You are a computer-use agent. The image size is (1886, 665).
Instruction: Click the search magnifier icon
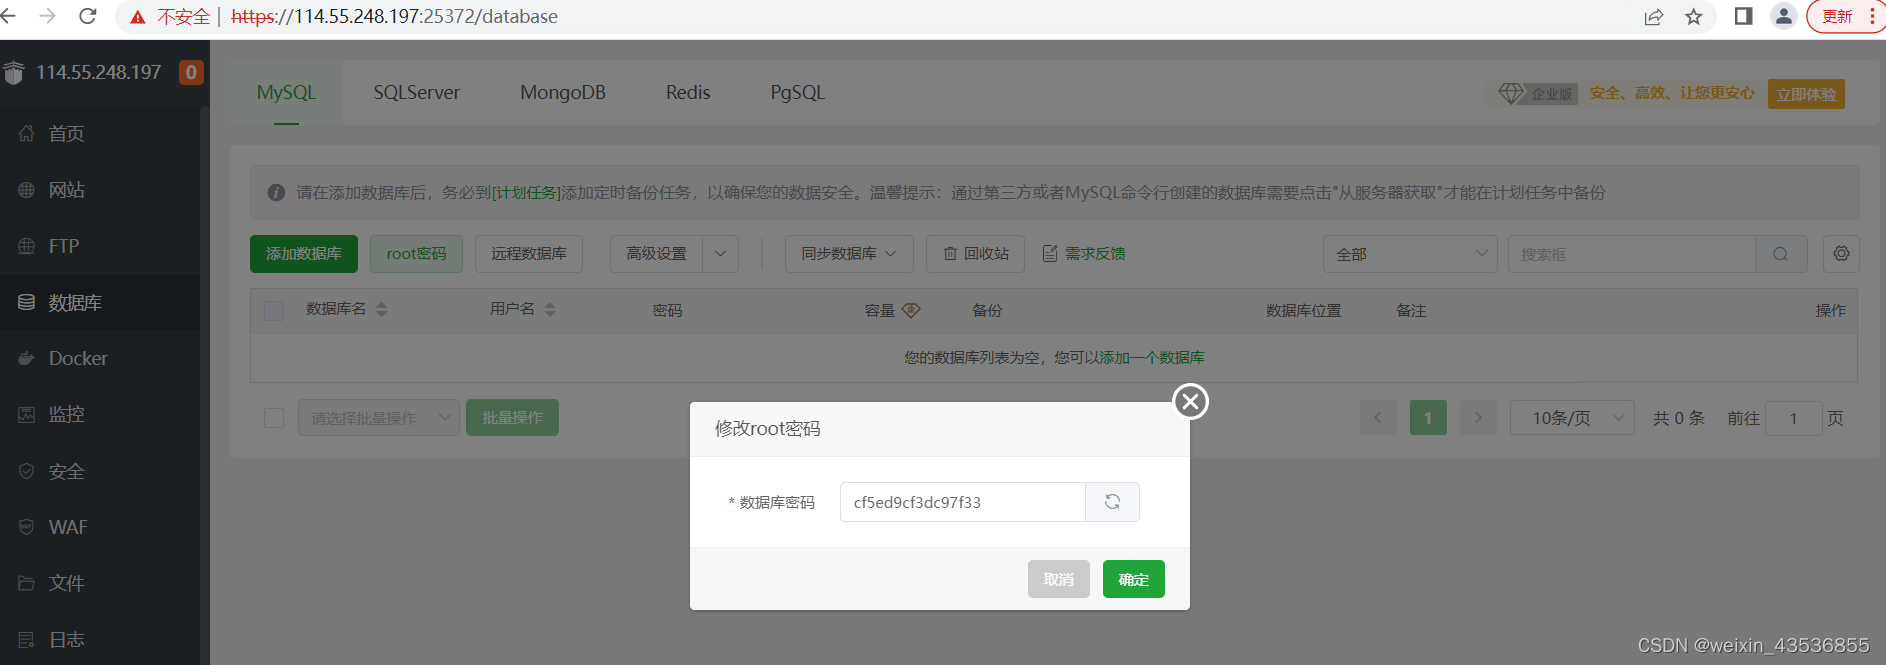pyautogui.click(x=1781, y=254)
